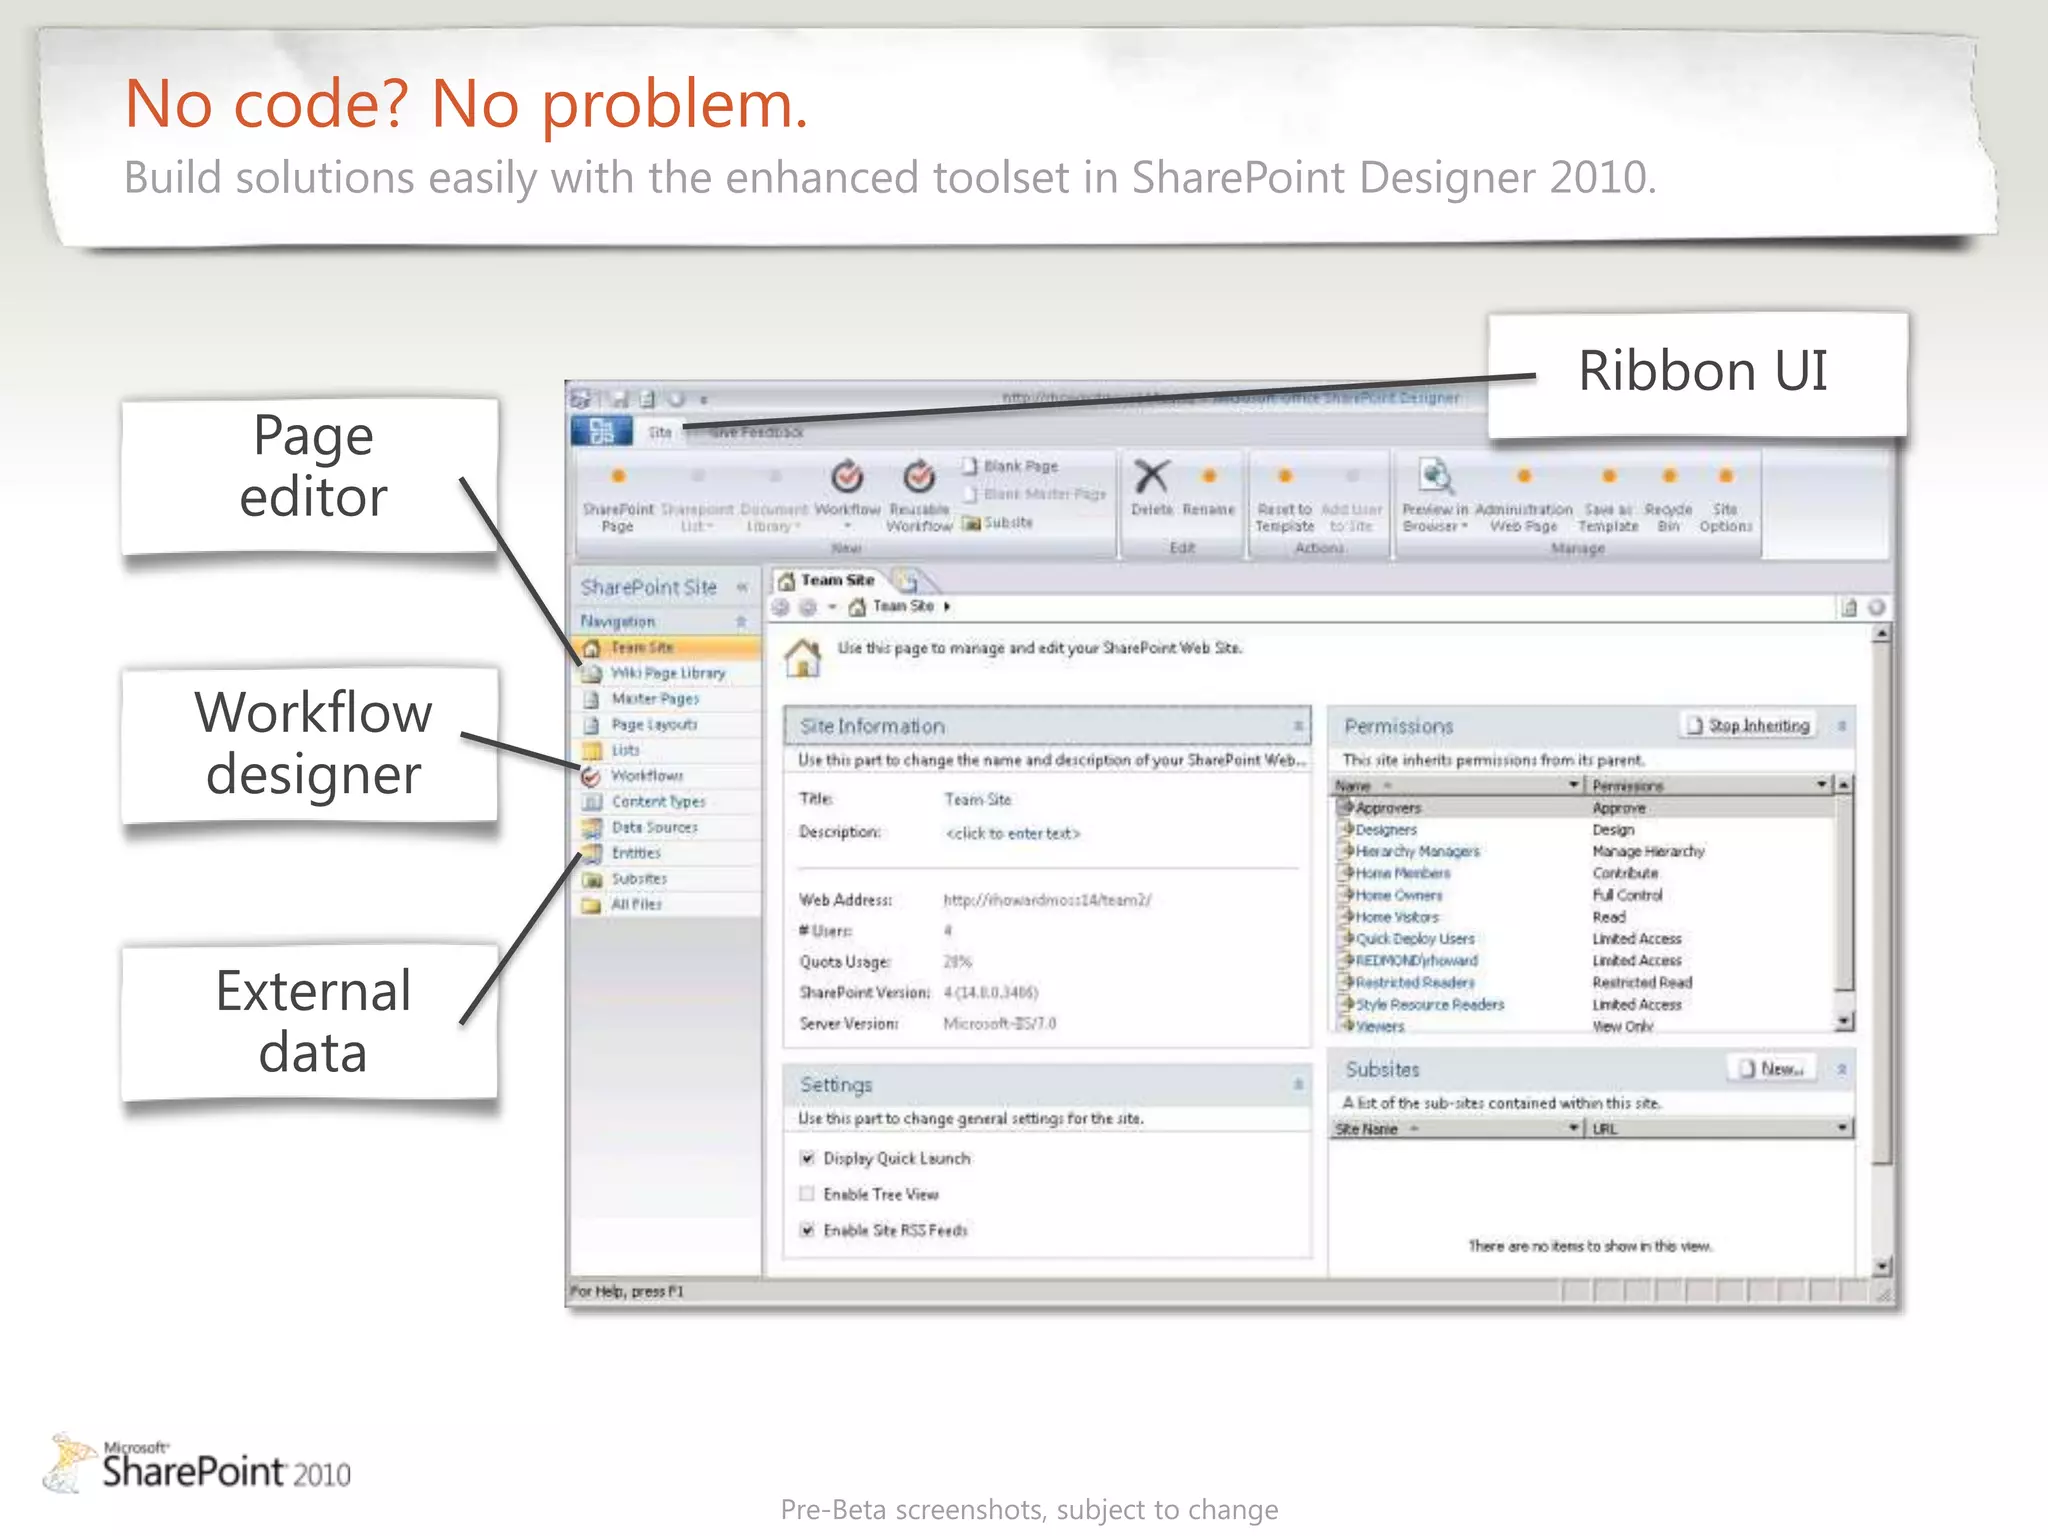Click Preview in Browser icon
Viewport: 2048px width, 1536px height.
point(1435,477)
